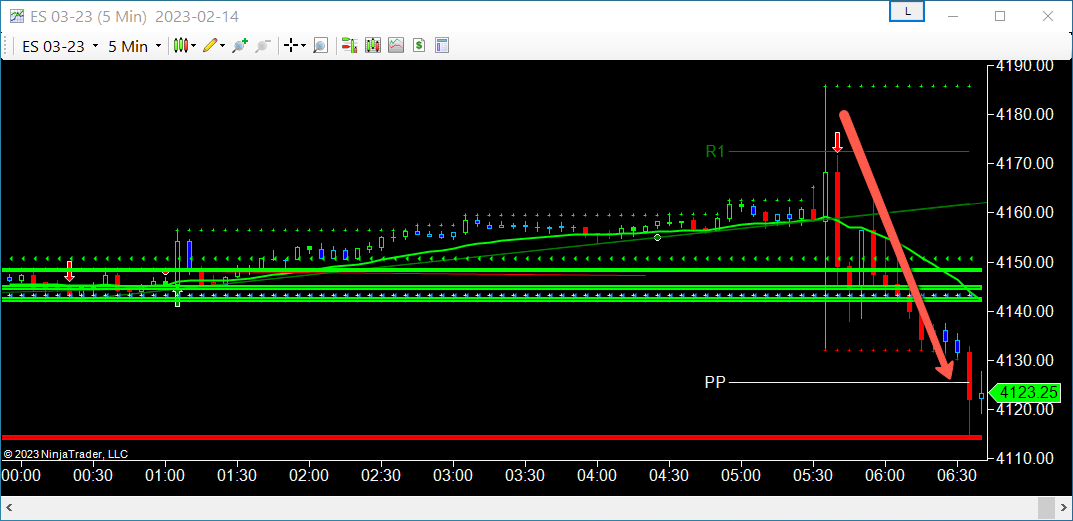Click the horizontal scrollbar left arrow
The height and width of the screenshot is (521, 1073).
tap(12, 508)
